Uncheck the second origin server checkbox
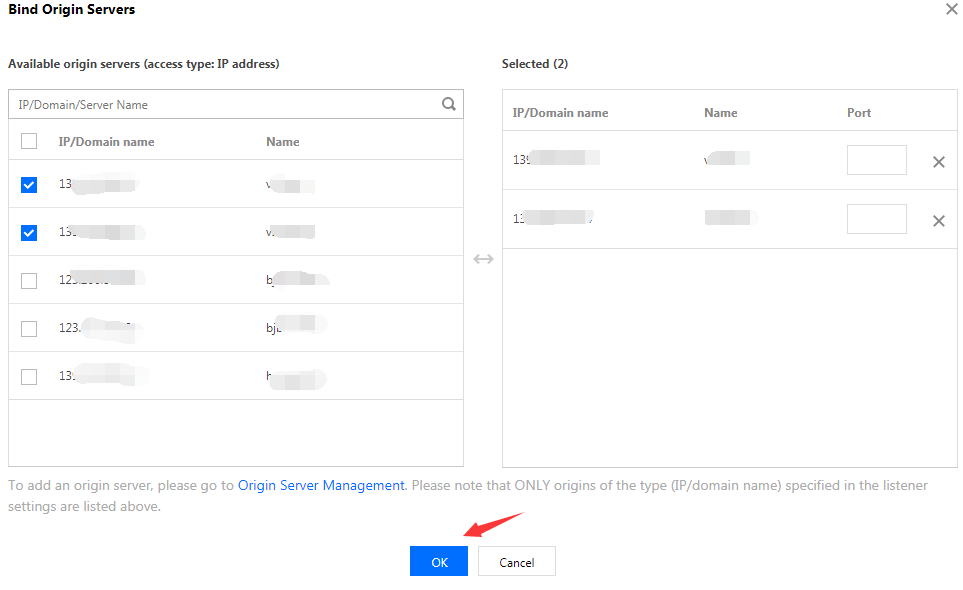963x590 pixels. (x=29, y=233)
